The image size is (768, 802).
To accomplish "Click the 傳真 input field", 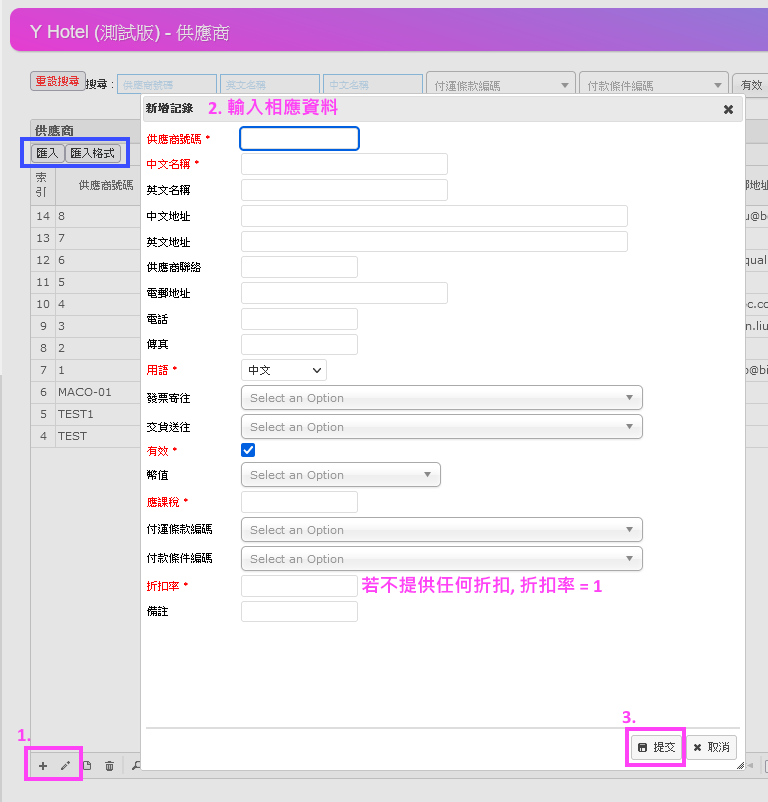I will [299, 344].
